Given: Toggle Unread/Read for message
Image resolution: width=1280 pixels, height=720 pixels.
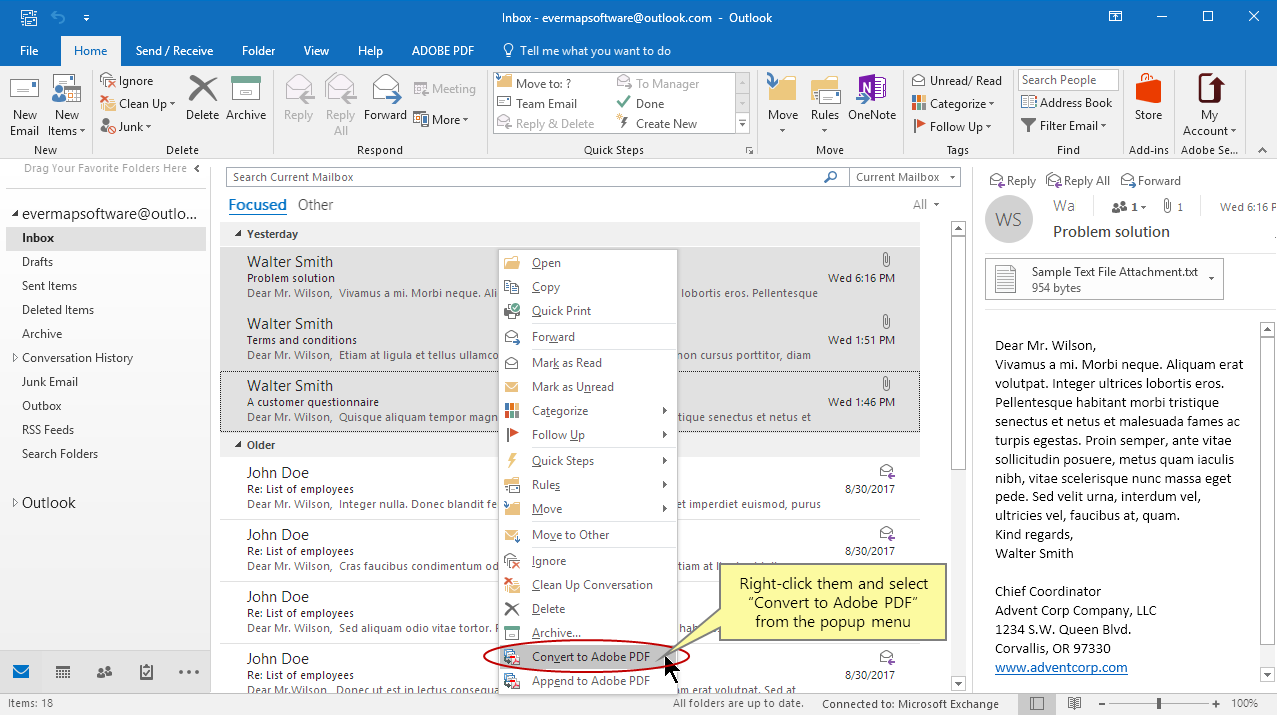Looking at the screenshot, I should (956, 81).
